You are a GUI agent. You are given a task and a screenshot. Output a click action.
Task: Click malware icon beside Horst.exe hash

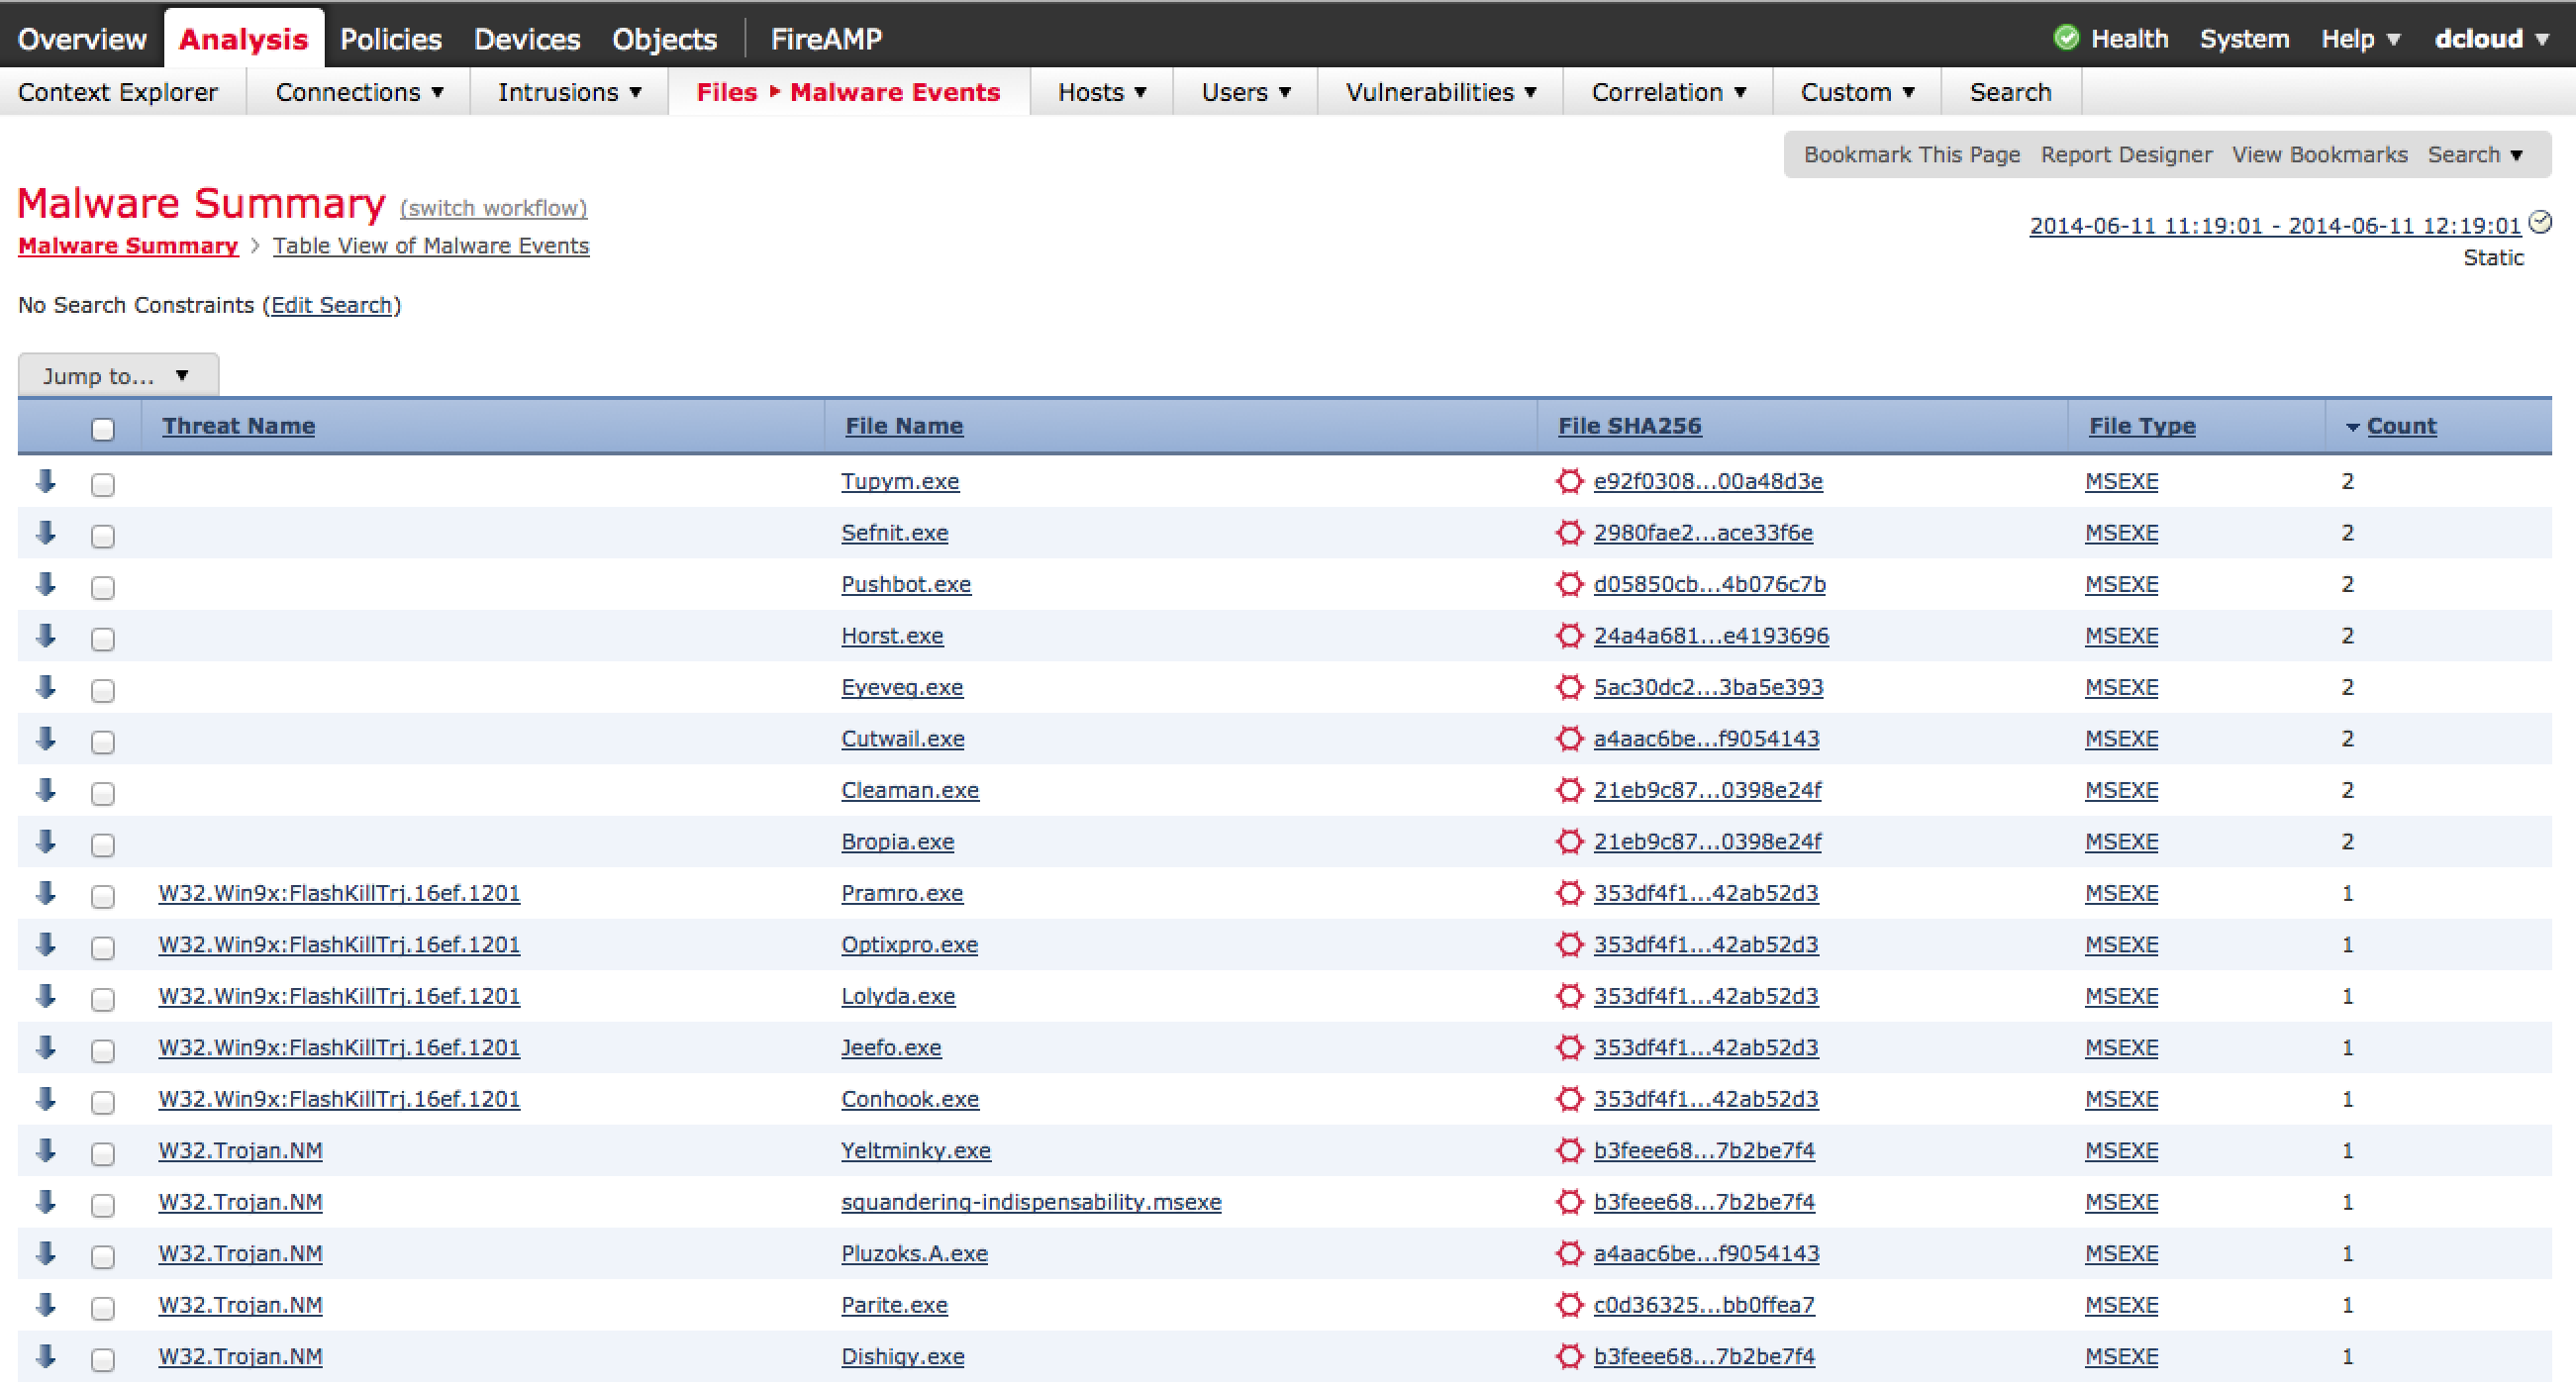[x=1569, y=636]
